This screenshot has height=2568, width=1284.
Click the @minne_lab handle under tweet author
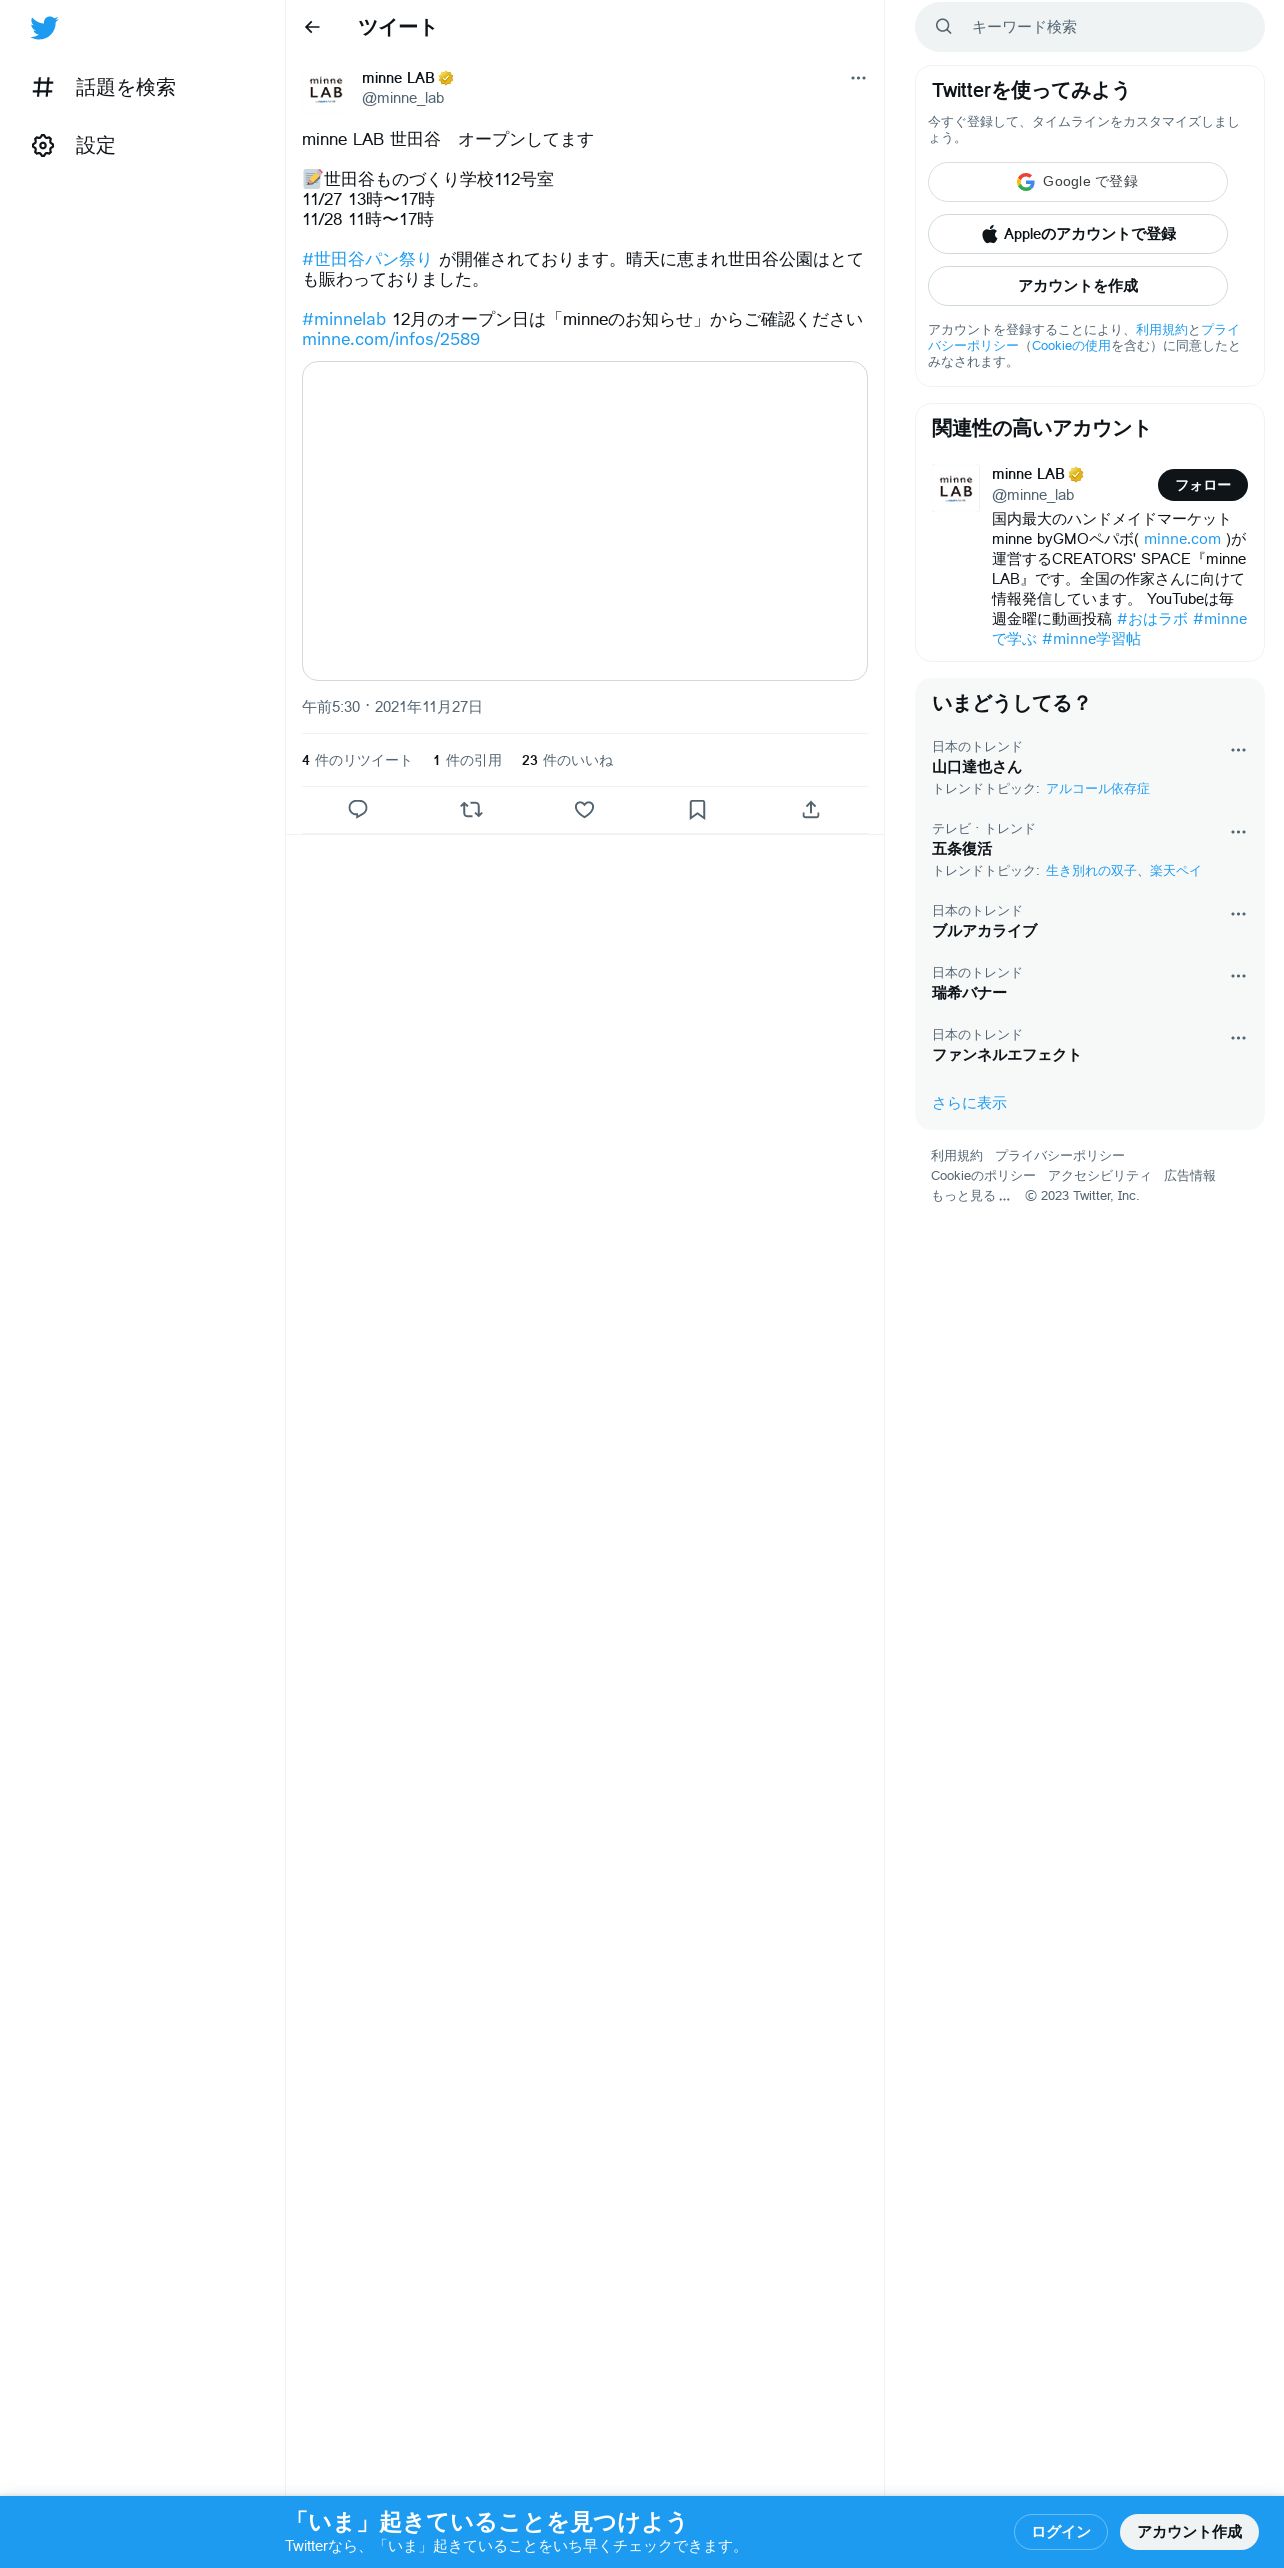pos(403,98)
